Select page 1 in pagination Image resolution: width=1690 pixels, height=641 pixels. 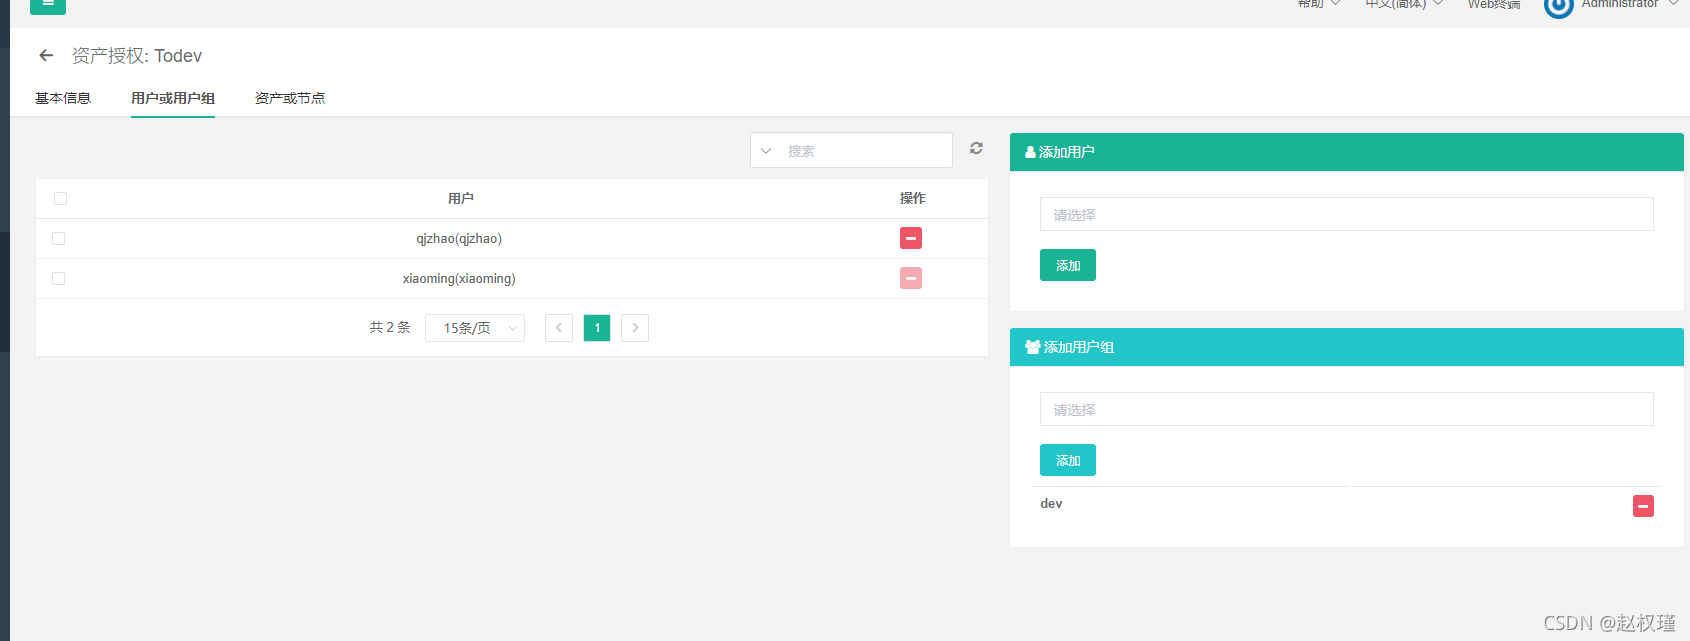(597, 328)
